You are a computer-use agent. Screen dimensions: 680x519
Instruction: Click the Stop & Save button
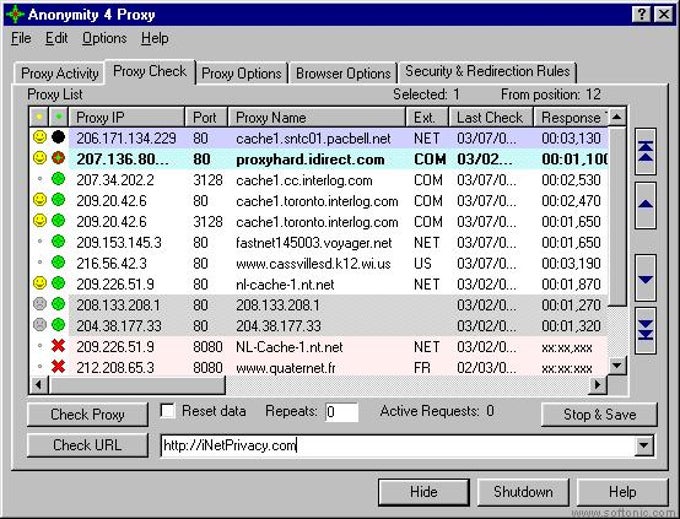click(x=599, y=415)
